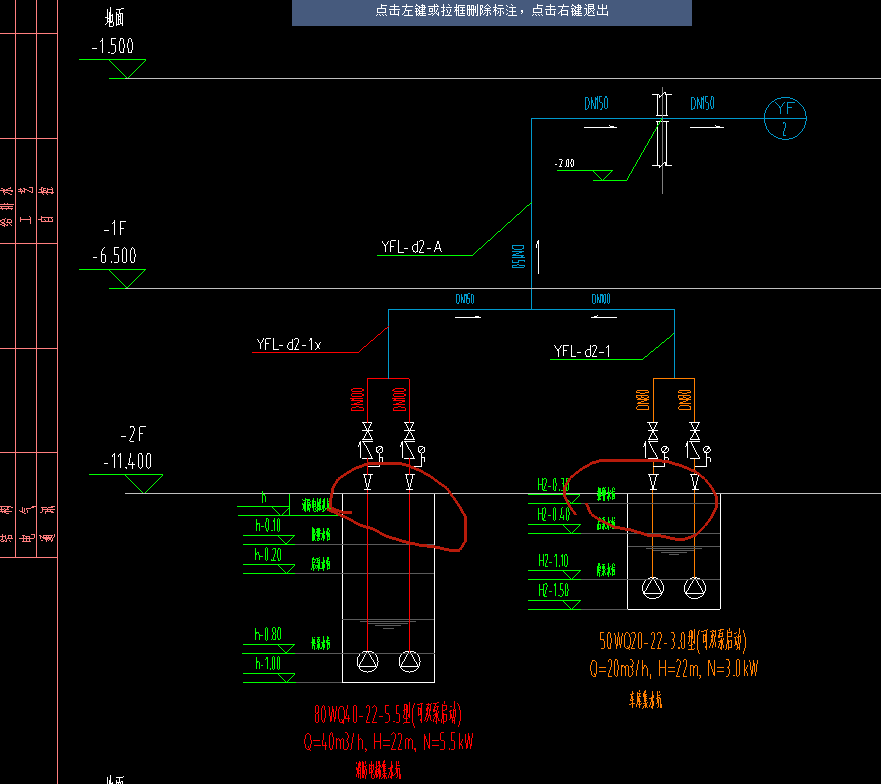This screenshot has height=784, width=881.
Task: Click gate valve on right red riser
Action: click(x=410, y=431)
